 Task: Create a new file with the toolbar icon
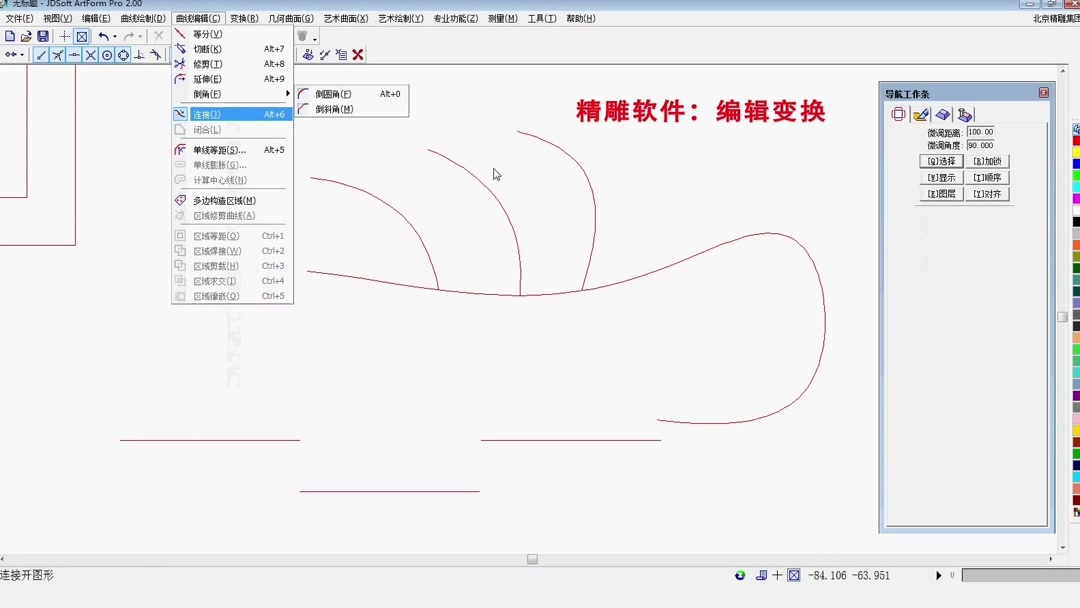coord(10,35)
